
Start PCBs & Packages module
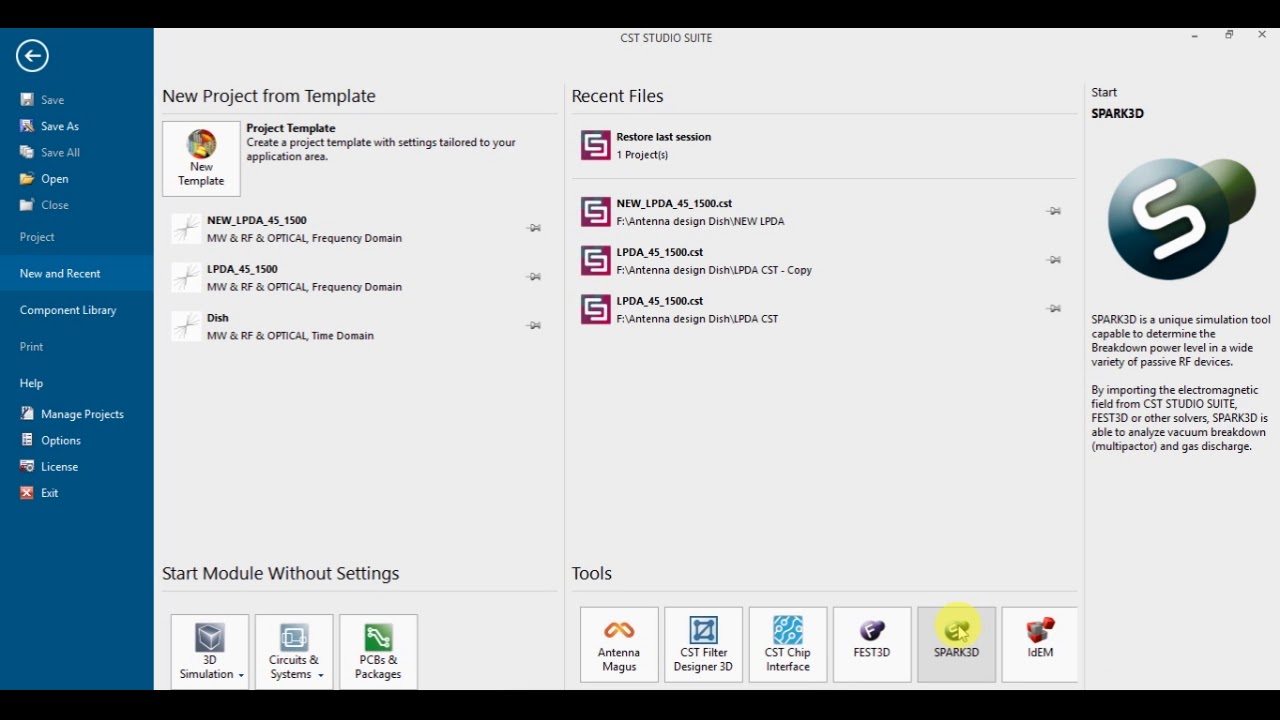pyautogui.click(x=378, y=650)
